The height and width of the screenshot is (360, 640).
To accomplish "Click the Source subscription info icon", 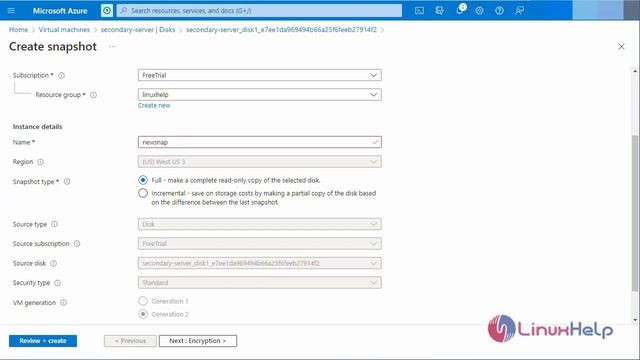I will pyautogui.click(x=77, y=244).
